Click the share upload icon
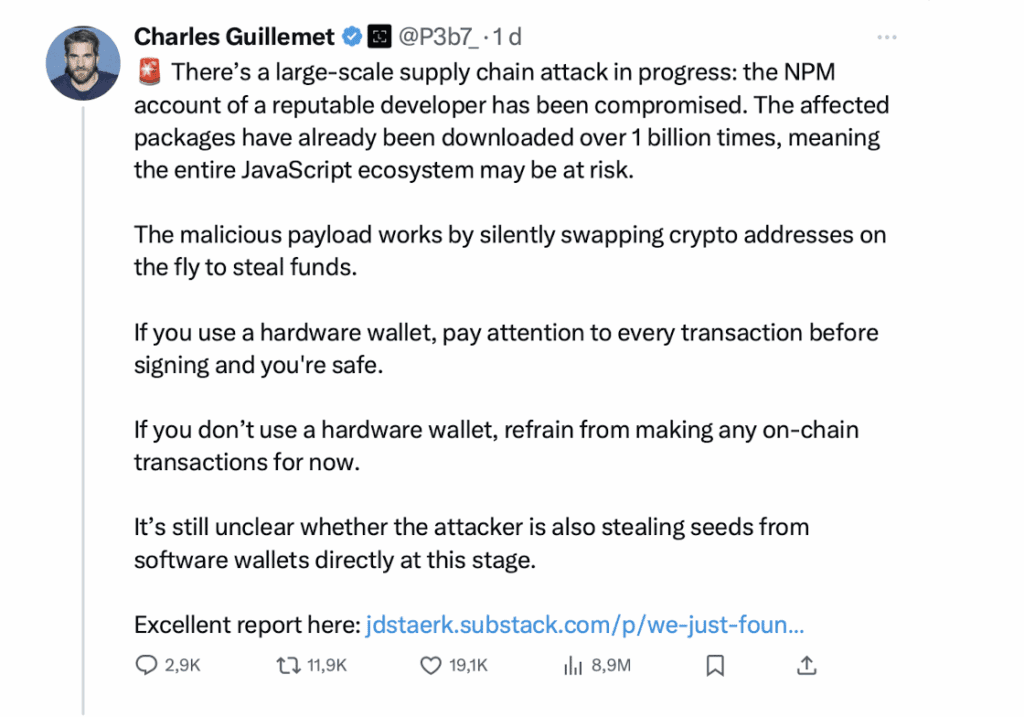Screen dimensions: 1024x717 tap(807, 664)
